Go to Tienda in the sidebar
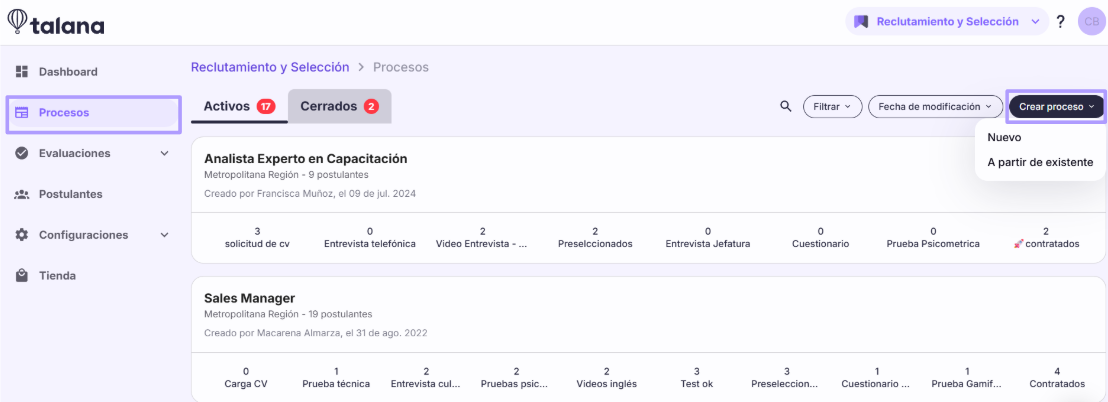The image size is (1108, 402). pyautogui.click(x=57, y=276)
